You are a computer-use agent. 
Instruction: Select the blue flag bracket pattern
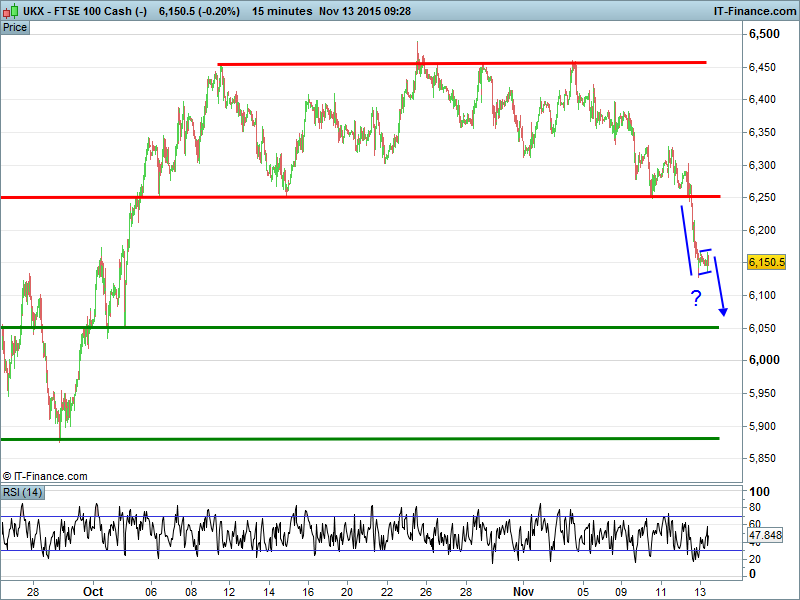pyautogui.click(x=705, y=260)
